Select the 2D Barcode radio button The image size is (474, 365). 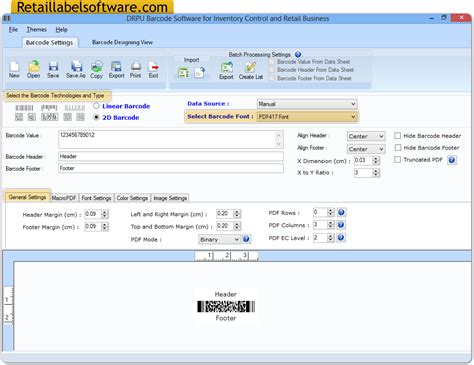click(x=96, y=117)
